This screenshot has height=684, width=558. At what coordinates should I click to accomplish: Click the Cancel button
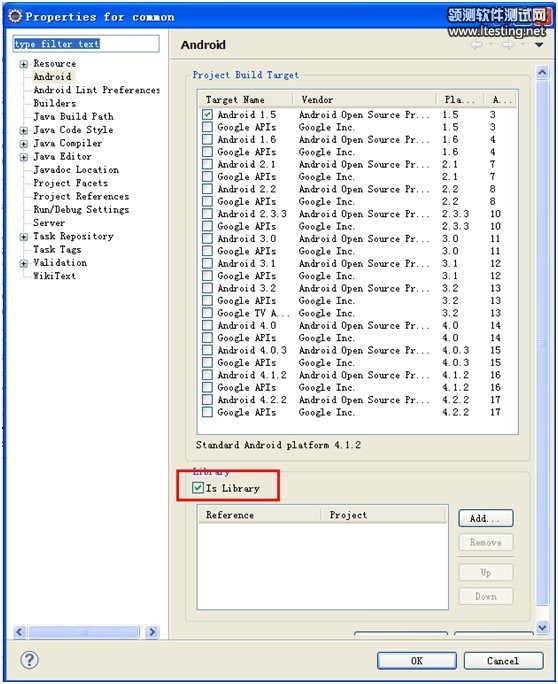[x=503, y=660]
